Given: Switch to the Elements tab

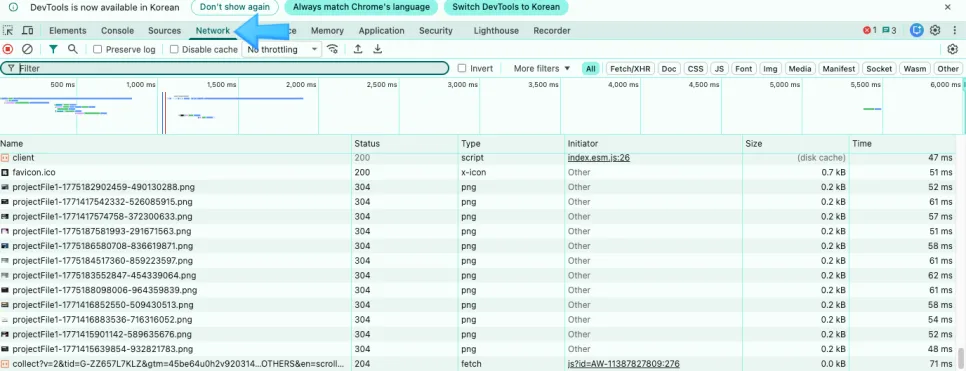Looking at the screenshot, I should coord(68,30).
